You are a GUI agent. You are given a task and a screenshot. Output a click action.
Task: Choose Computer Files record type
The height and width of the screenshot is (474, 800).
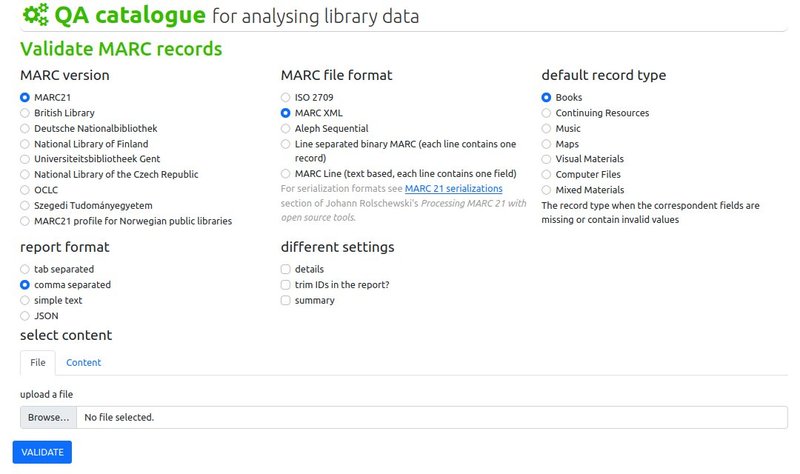tap(546, 174)
